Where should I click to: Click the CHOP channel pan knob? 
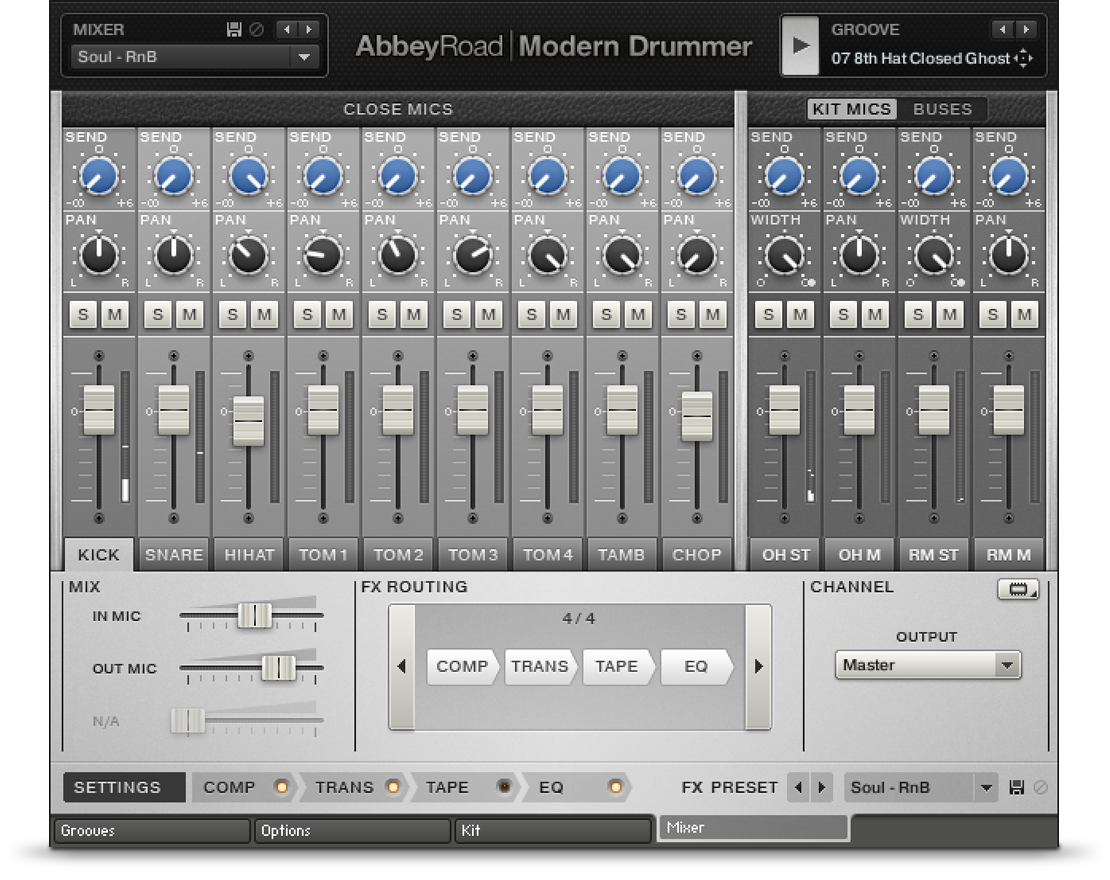[x=697, y=256]
